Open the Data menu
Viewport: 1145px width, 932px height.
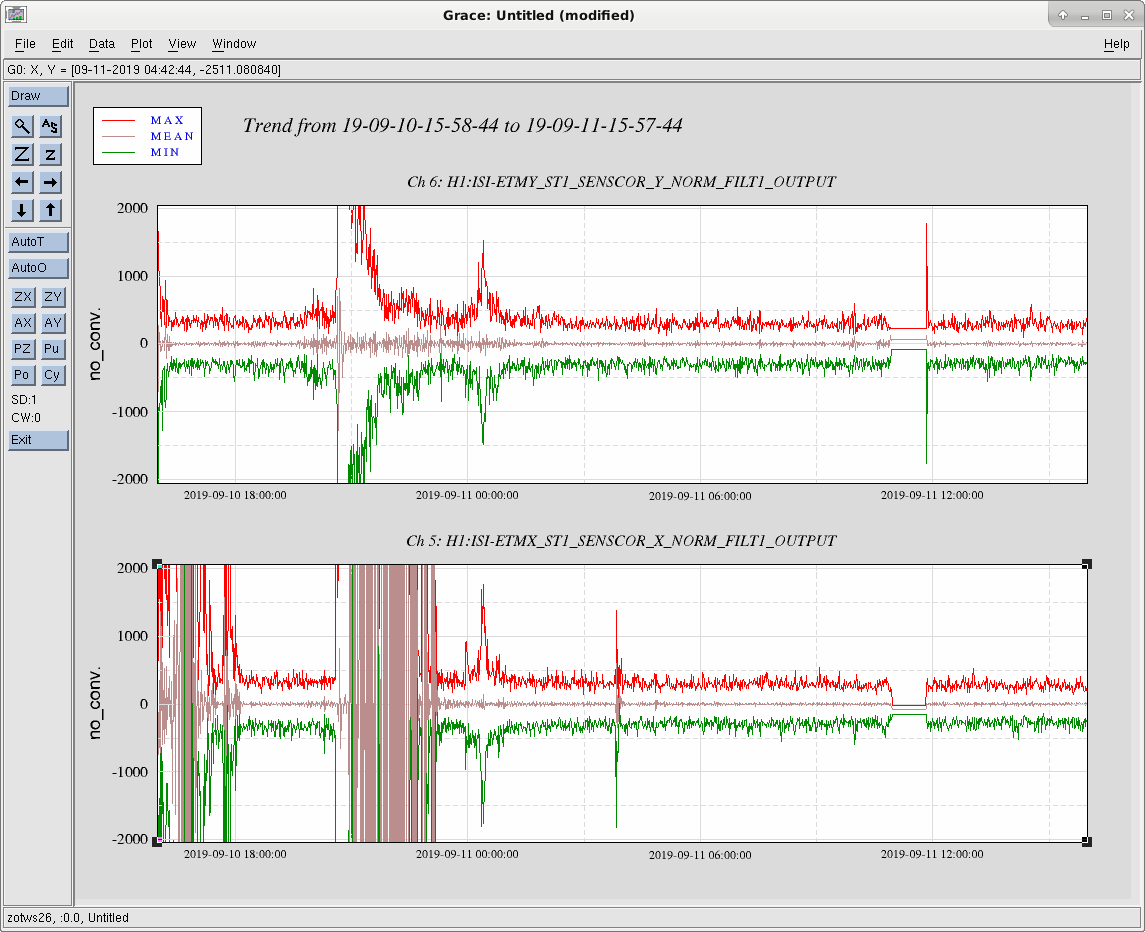pyautogui.click(x=102, y=44)
